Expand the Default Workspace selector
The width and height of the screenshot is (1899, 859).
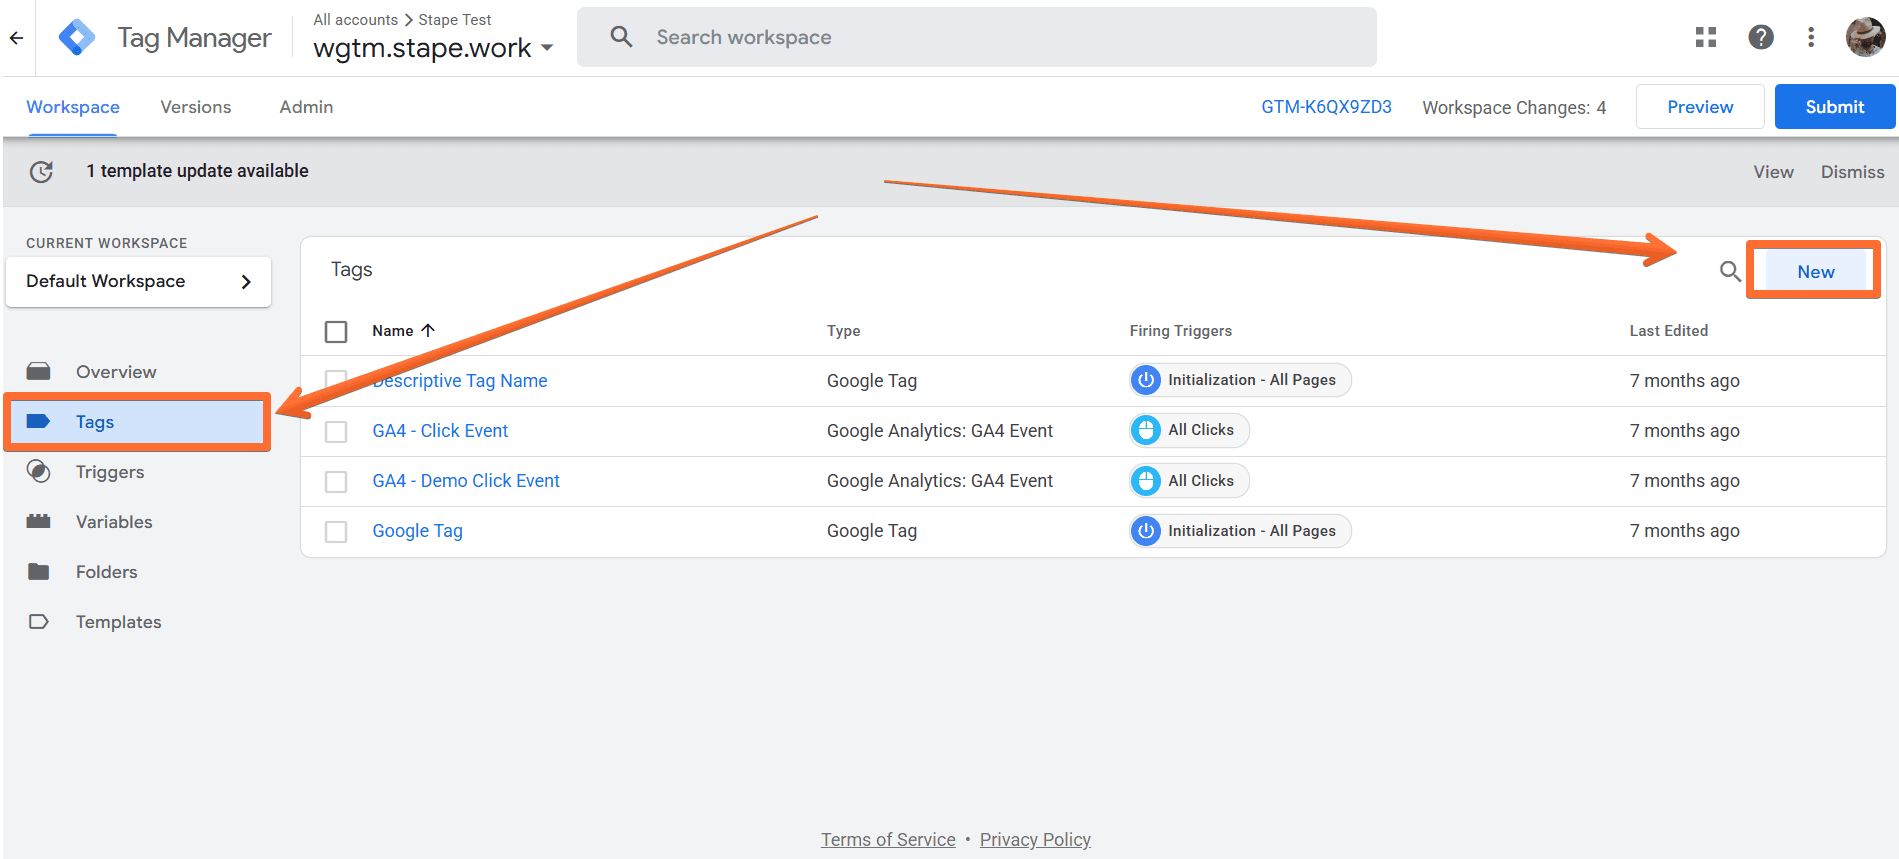point(138,281)
